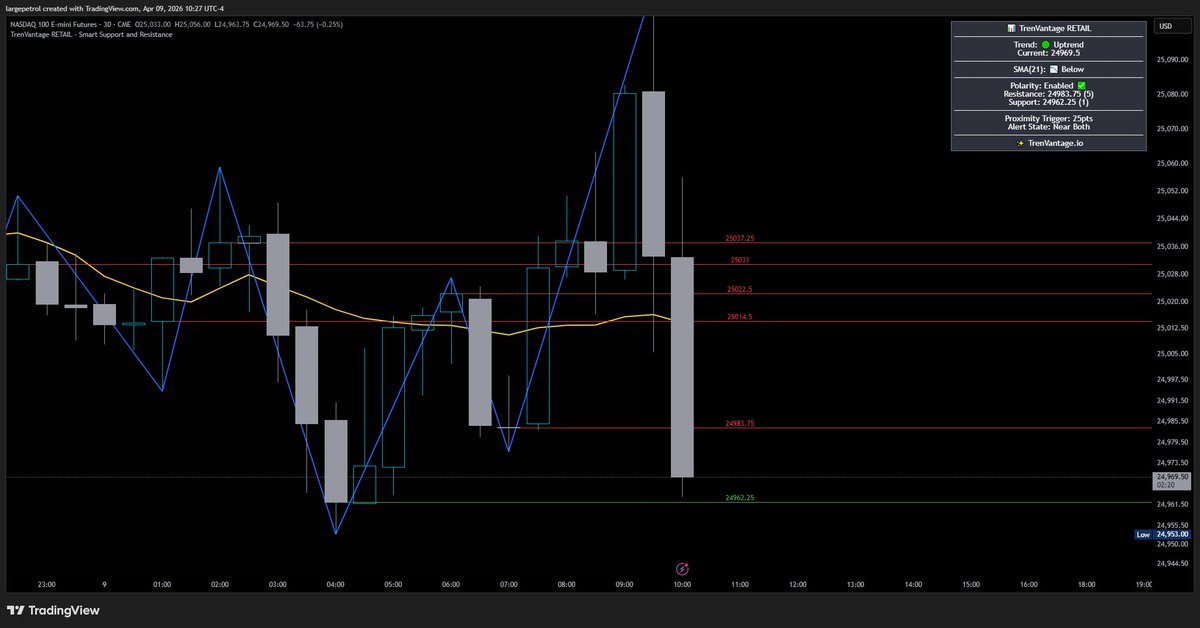Select the NASDAQ 100 E-mini Futures symbol title
This screenshot has height=628, width=1200.
[x=53, y=23]
